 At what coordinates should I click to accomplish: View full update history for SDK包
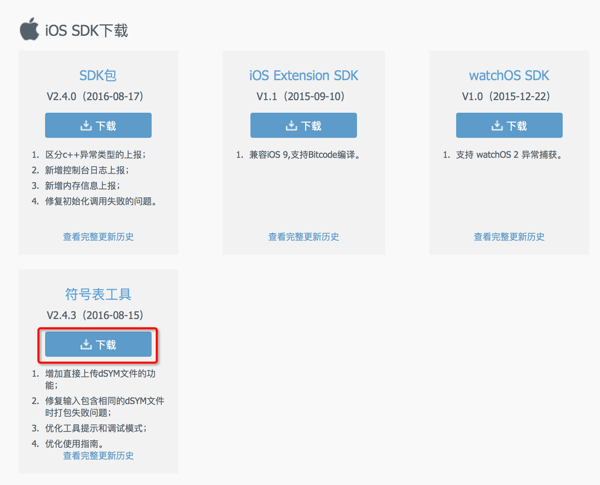coord(98,237)
